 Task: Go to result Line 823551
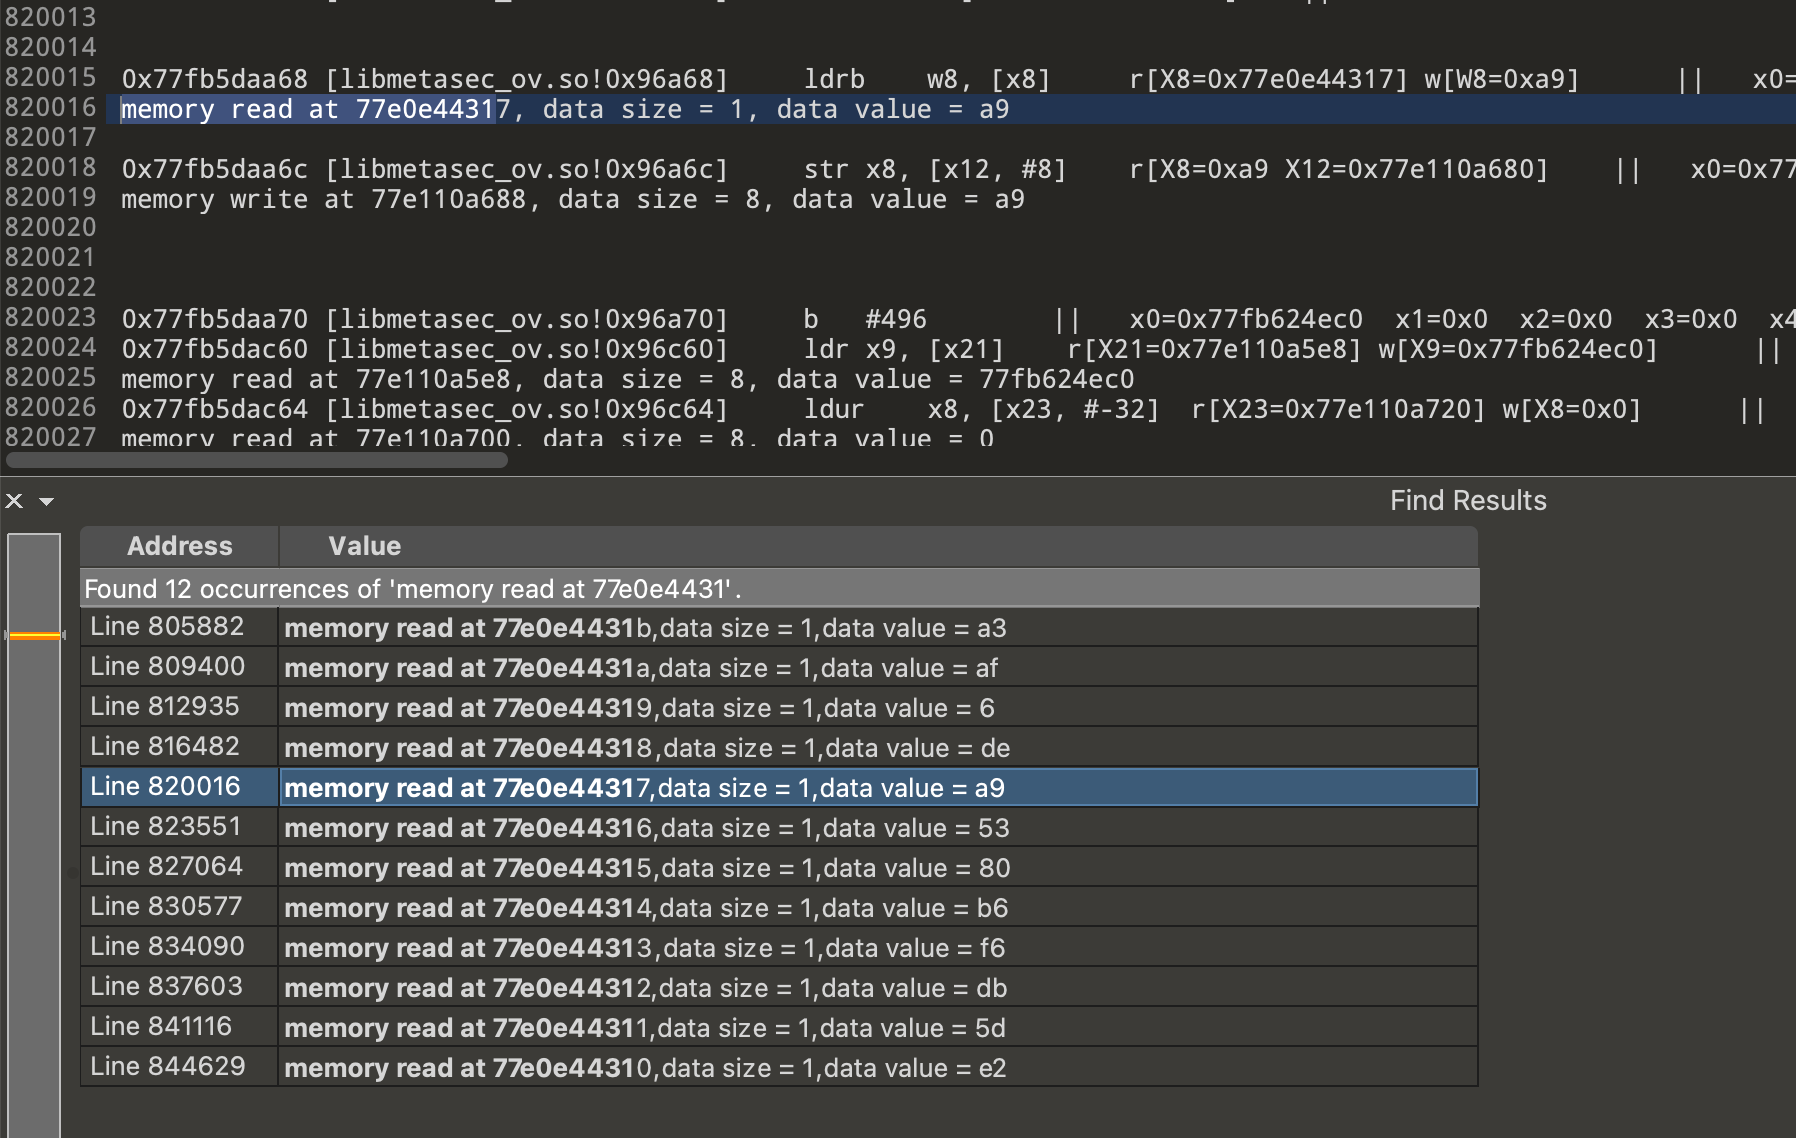[166, 827]
